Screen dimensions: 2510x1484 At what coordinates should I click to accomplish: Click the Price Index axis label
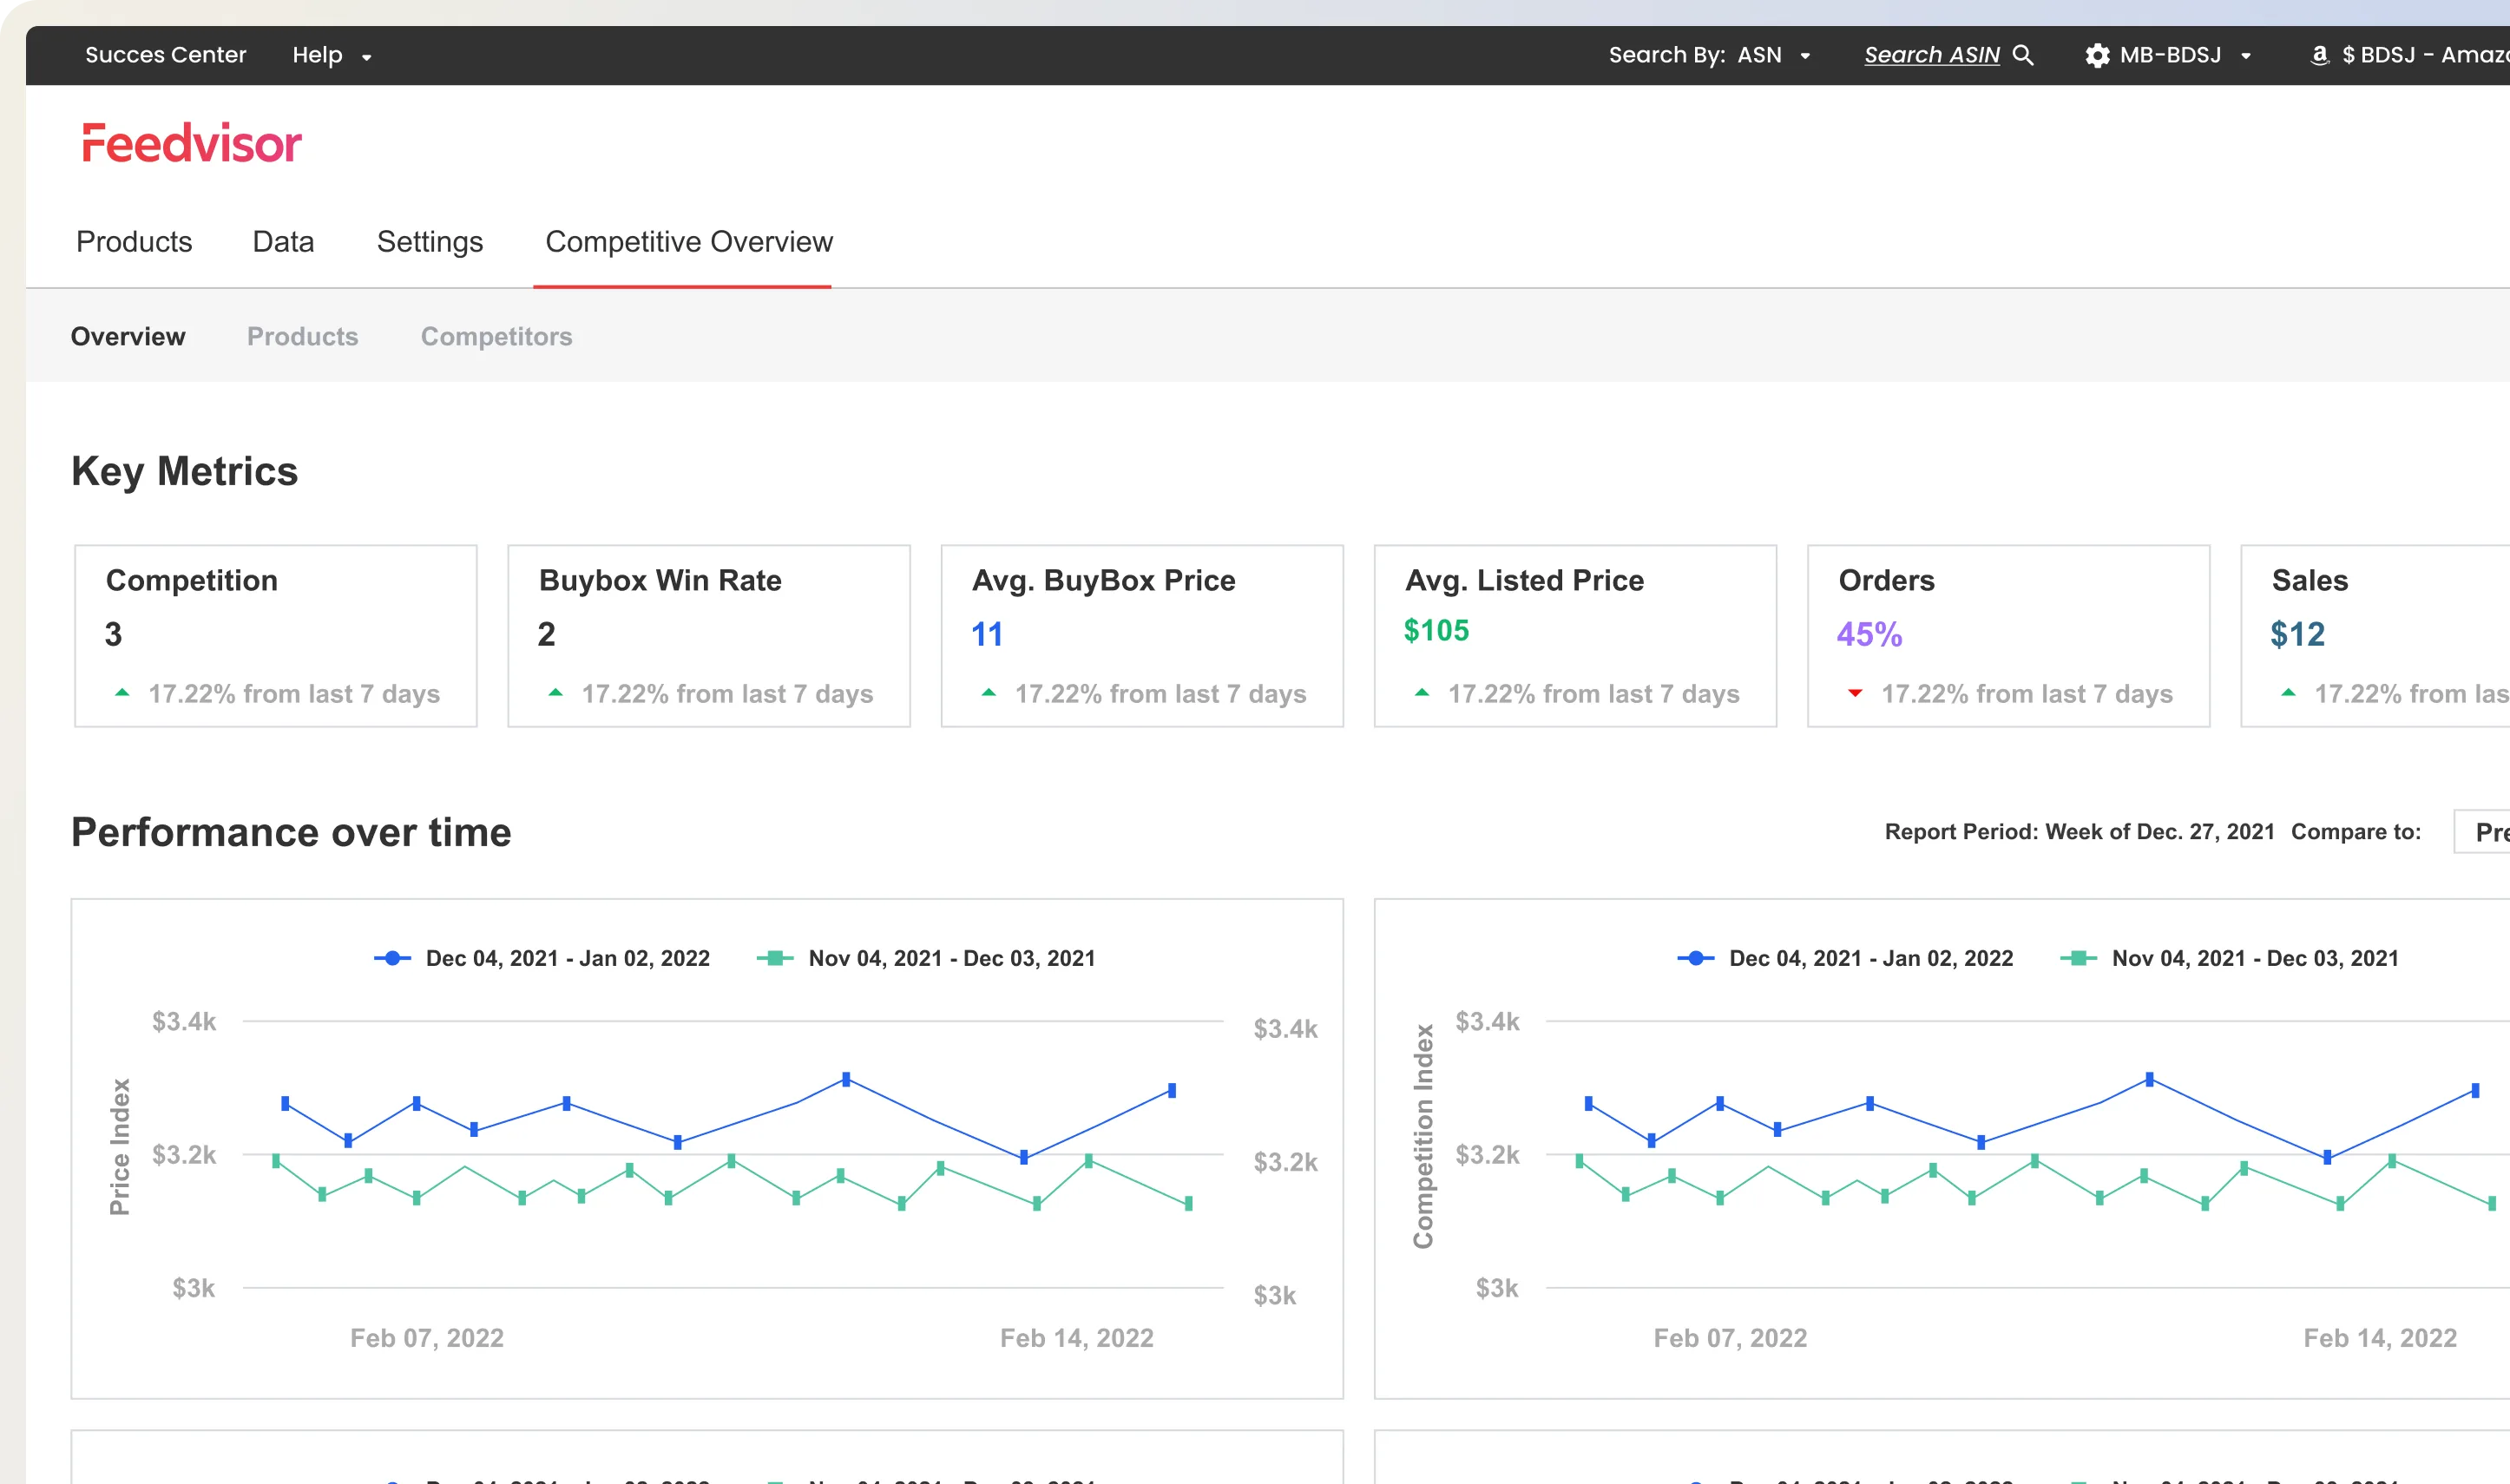point(119,1147)
